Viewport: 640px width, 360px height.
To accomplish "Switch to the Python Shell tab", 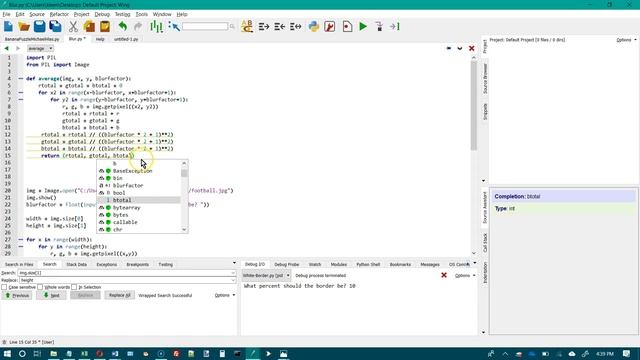I will pos(368,264).
